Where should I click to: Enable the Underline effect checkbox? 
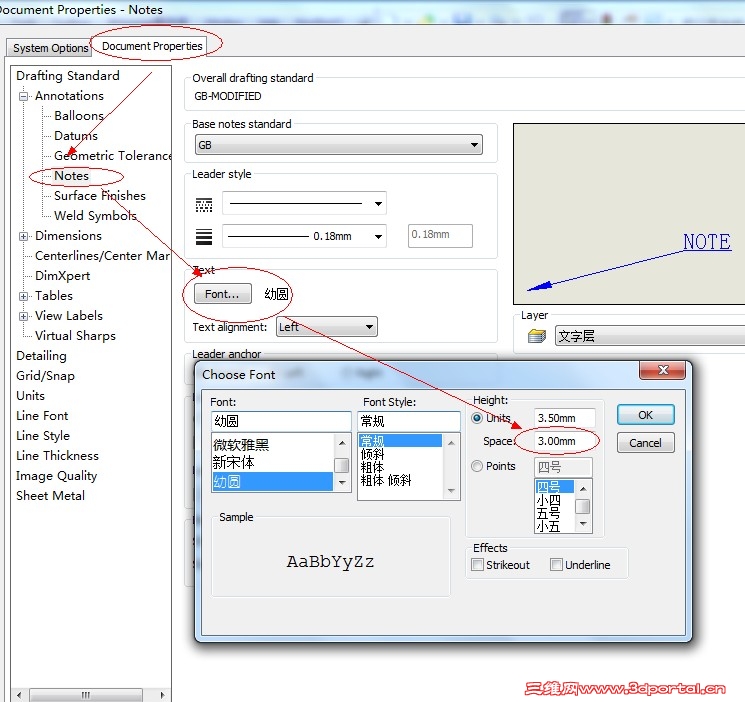tap(556, 565)
